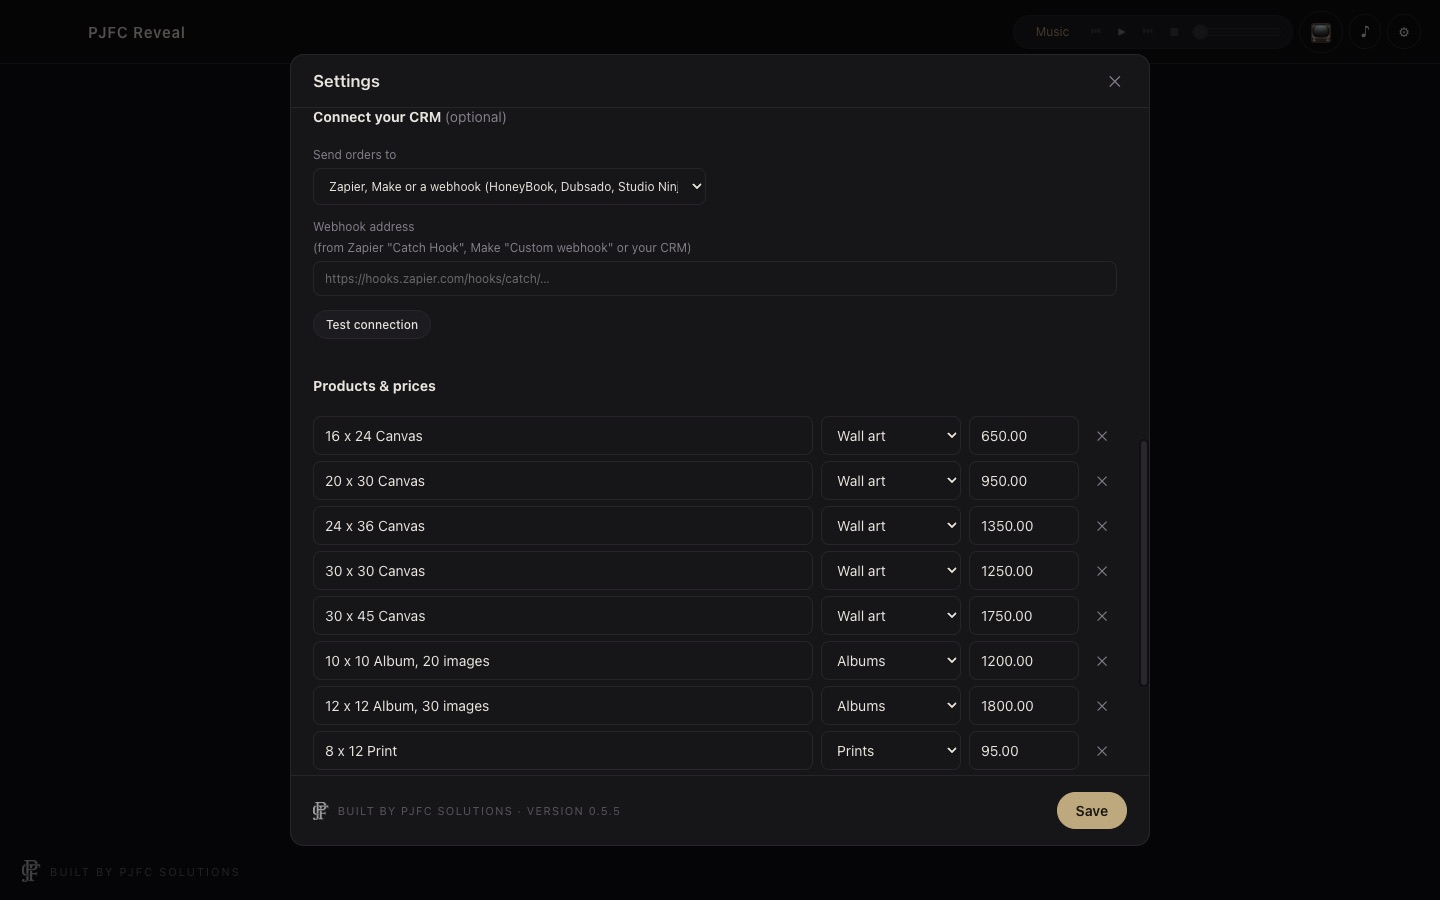
Task: Click the PJFC Reveal title
Action: pyautogui.click(x=136, y=33)
